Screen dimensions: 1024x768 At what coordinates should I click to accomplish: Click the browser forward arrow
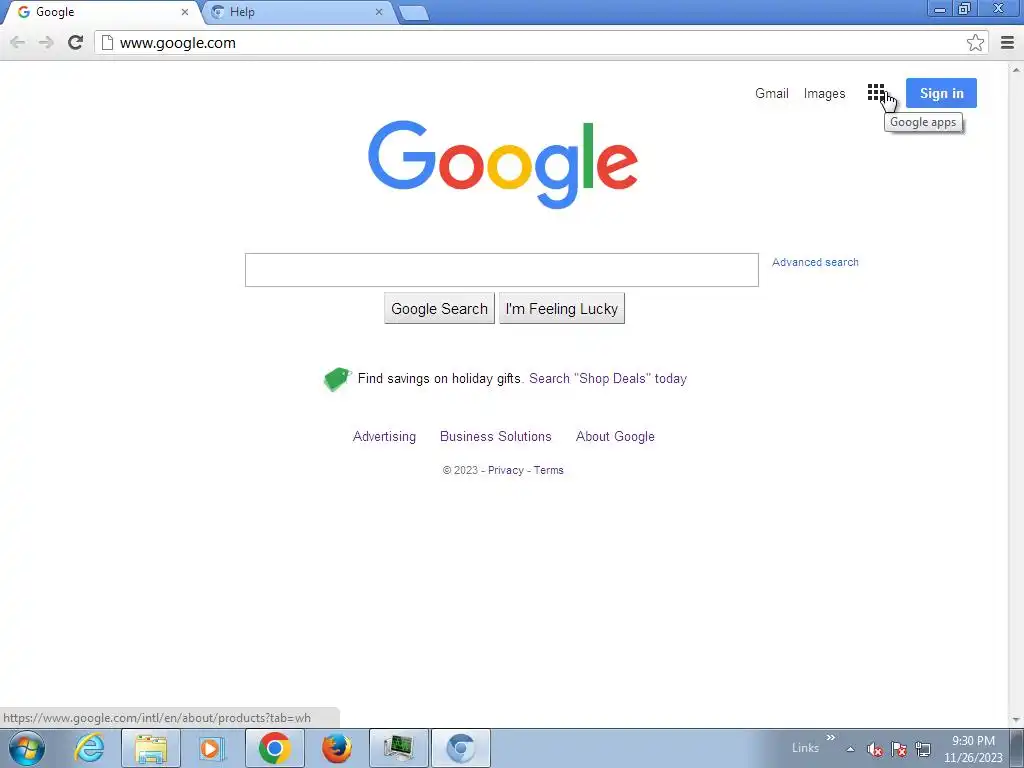click(x=46, y=43)
